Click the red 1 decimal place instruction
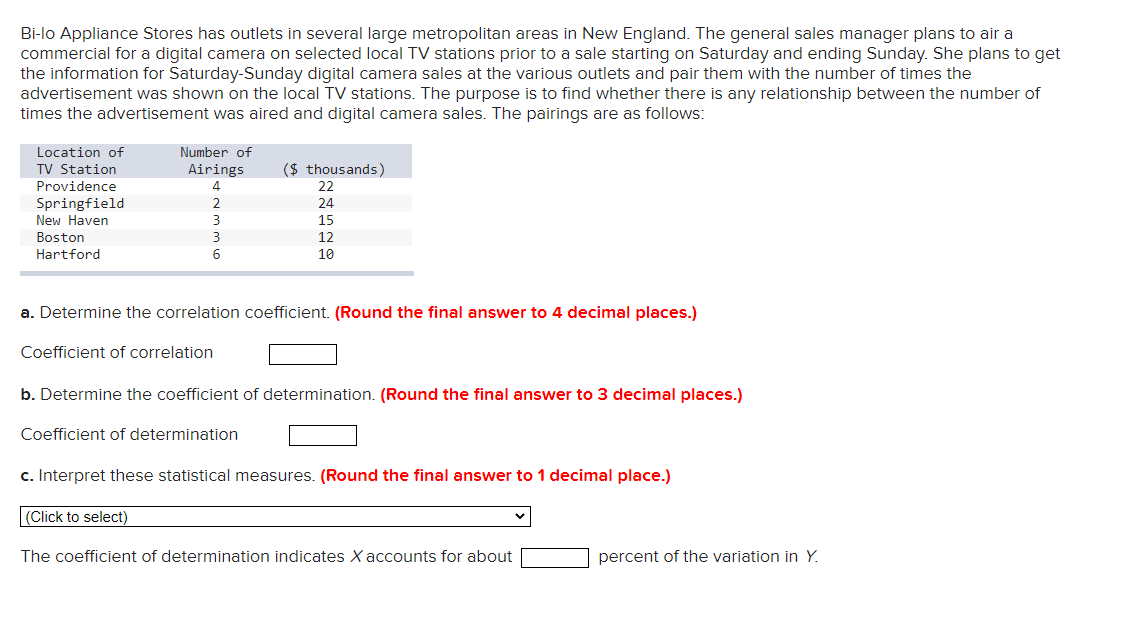Viewport: 1126px width, 624px height. (495, 475)
